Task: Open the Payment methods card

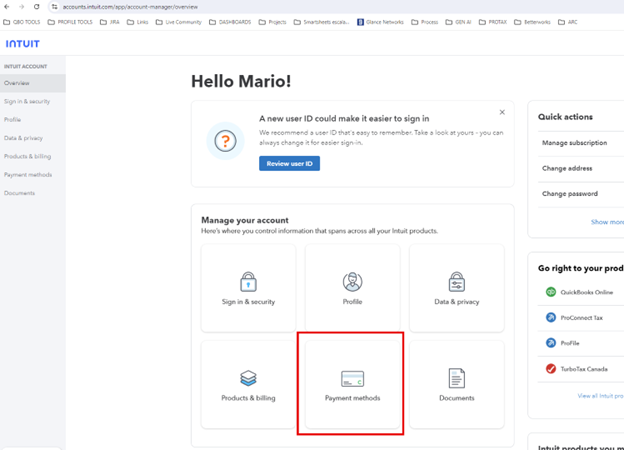Action: (352, 384)
